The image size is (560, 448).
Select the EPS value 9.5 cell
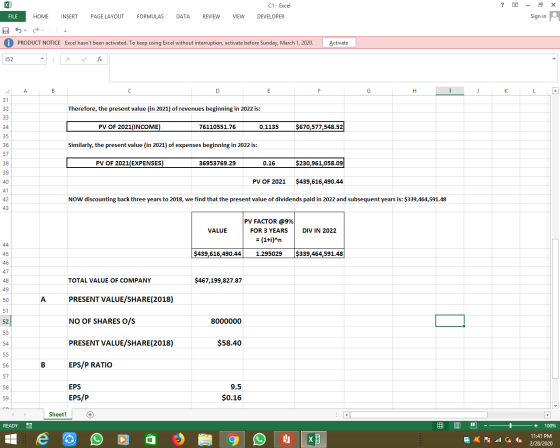[x=217, y=387]
